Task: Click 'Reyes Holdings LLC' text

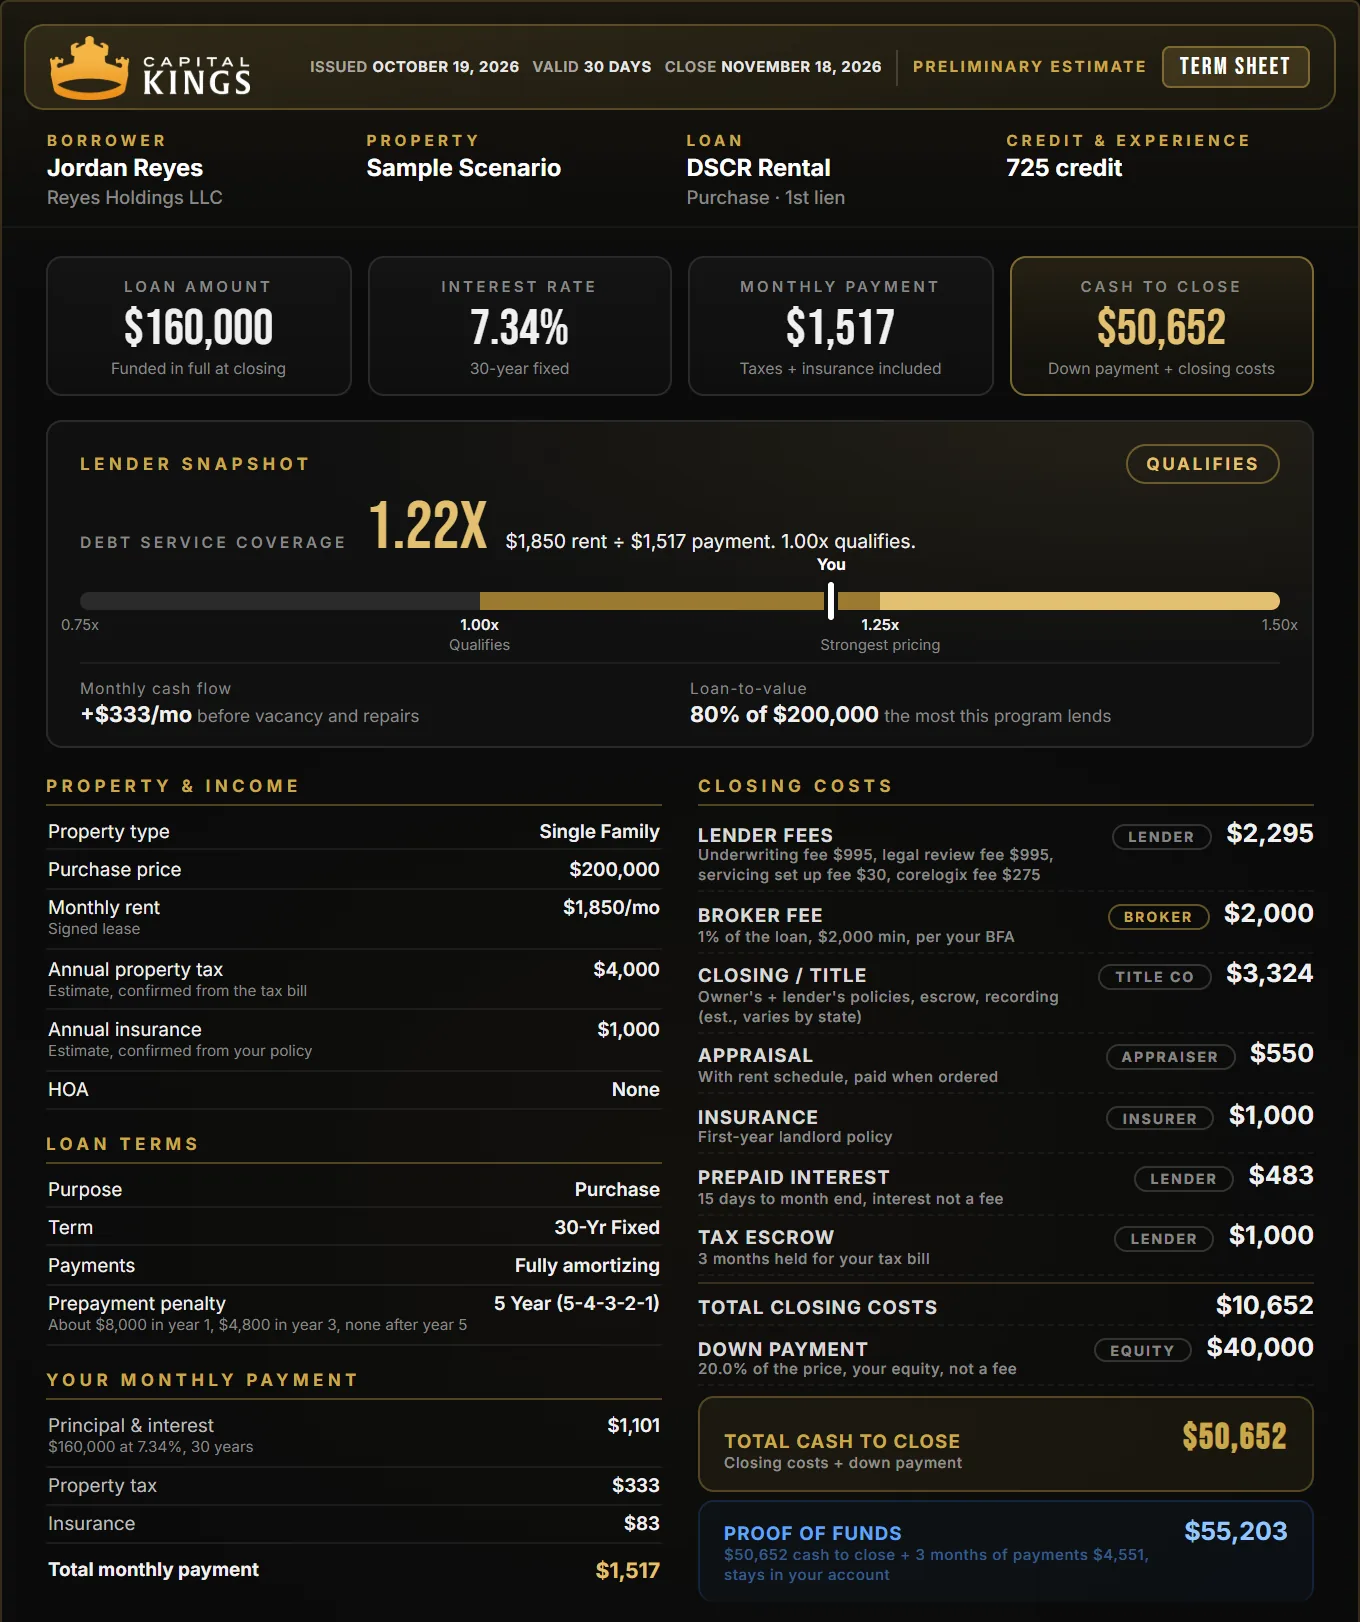Action: (135, 198)
